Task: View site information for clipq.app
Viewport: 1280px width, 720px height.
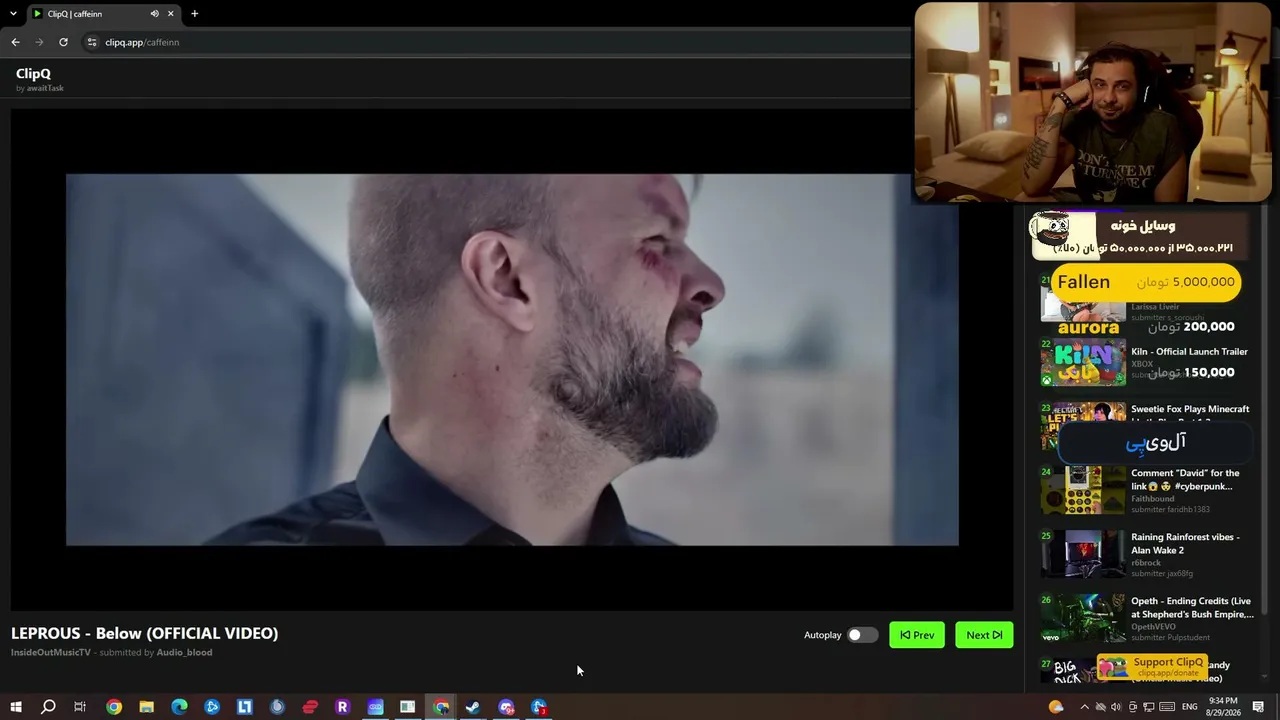Action: coord(92,42)
